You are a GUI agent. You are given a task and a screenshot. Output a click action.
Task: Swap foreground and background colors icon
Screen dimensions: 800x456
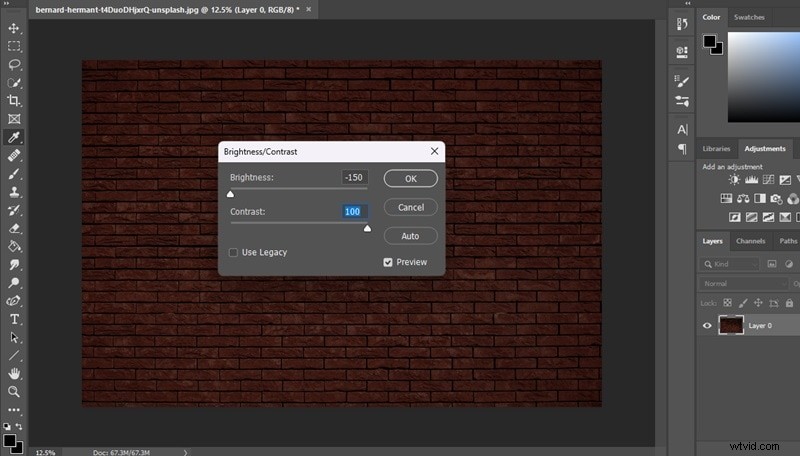click(x=19, y=426)
